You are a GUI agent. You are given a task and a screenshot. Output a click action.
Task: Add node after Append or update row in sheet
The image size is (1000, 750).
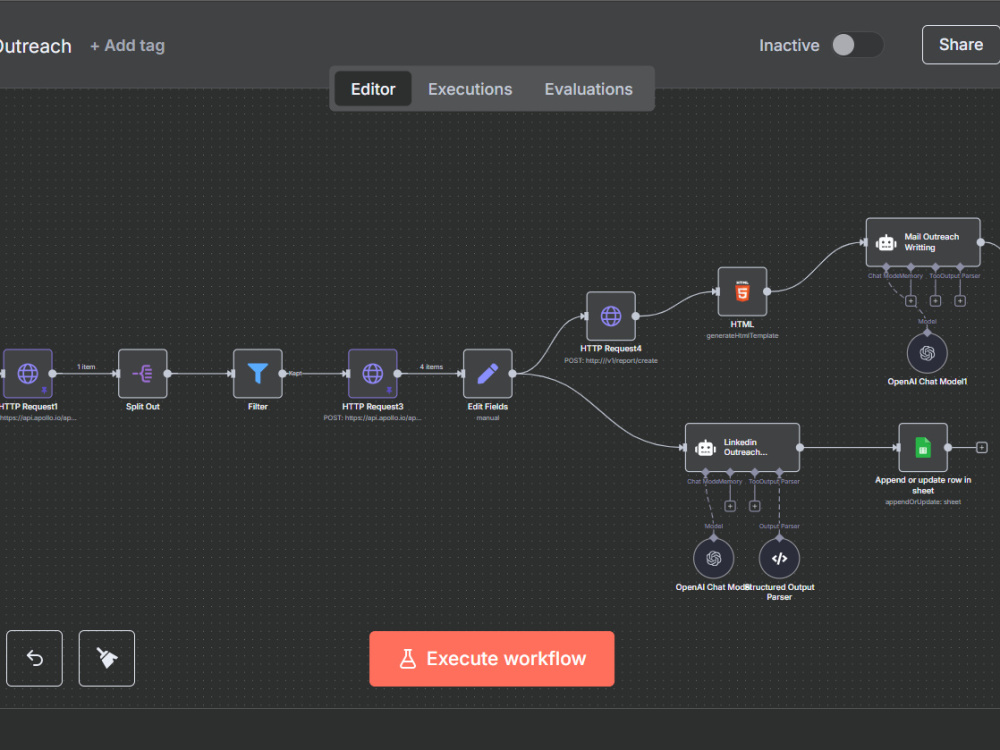982,448
